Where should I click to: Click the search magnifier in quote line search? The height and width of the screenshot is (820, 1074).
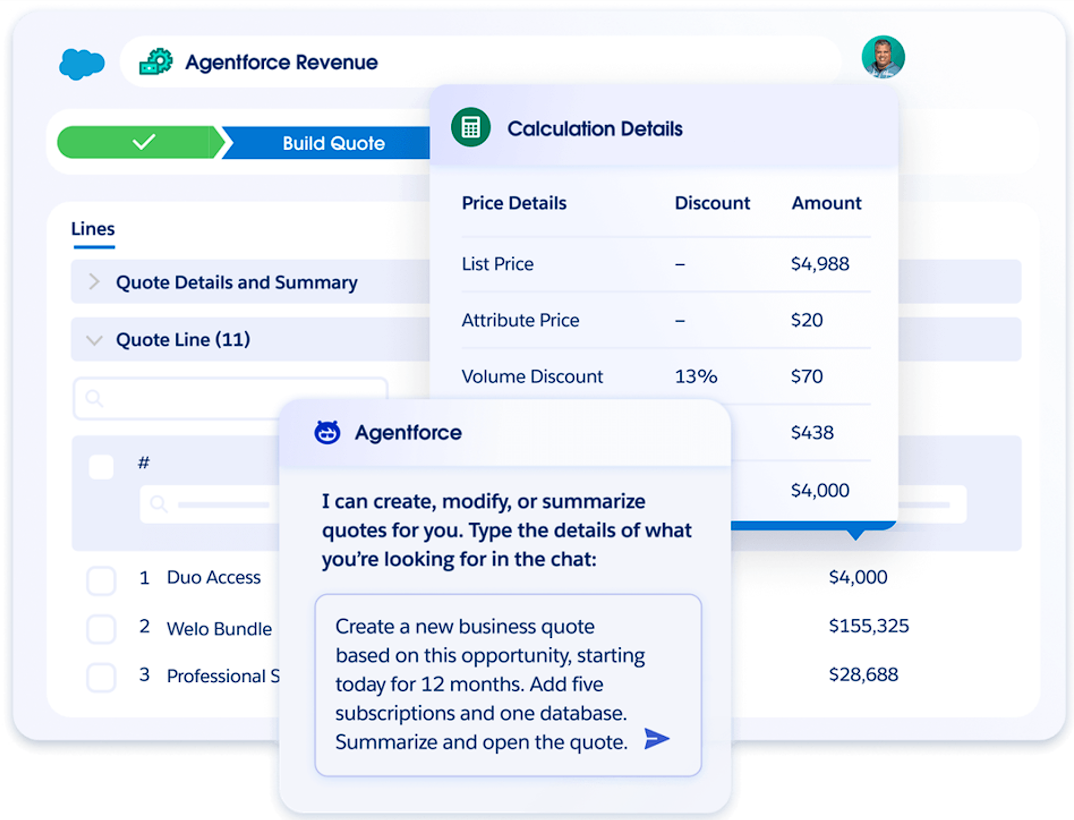(x=95, y=399)
